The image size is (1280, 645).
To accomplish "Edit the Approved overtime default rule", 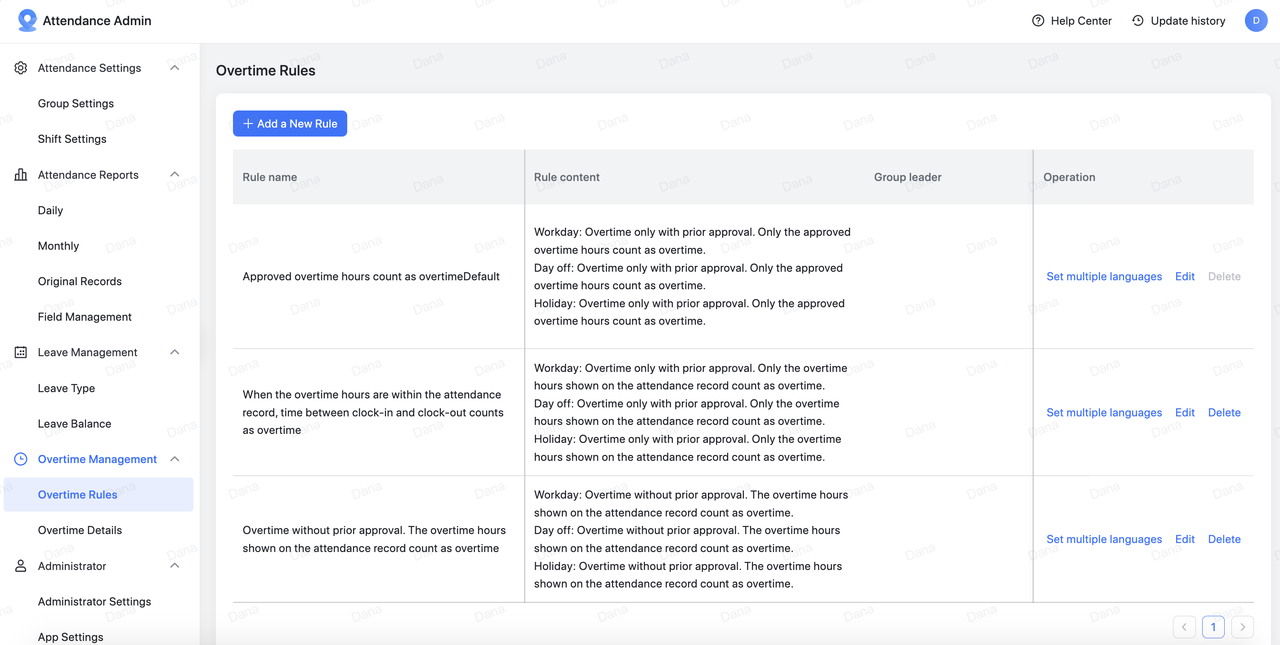I will coord(1185,277).
